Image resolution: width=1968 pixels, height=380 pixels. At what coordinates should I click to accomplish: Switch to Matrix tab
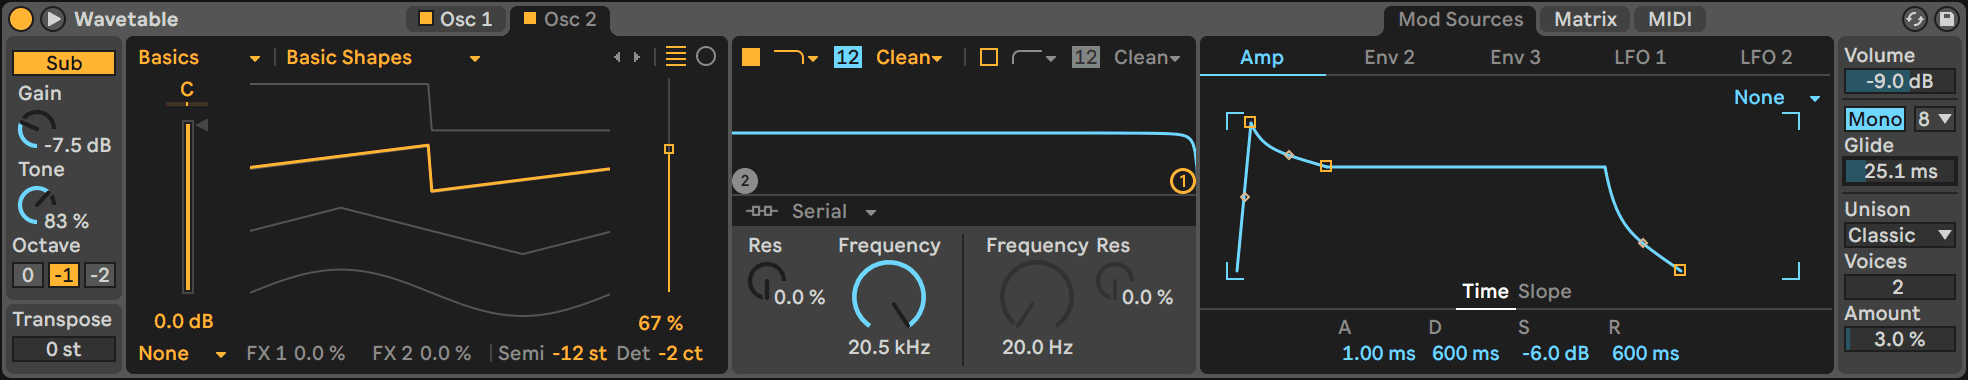click(x=1585, y=19)
